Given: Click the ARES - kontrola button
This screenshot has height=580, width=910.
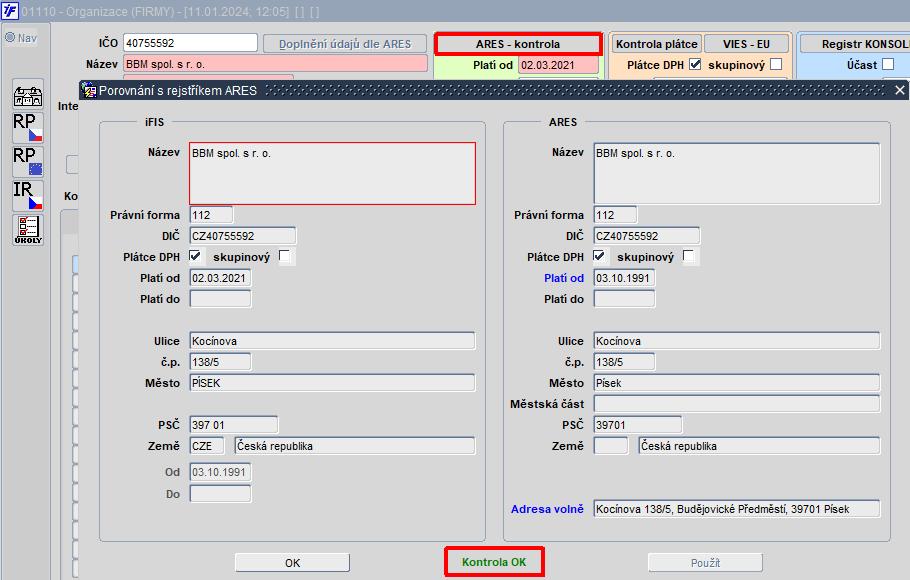Looking at the screenshot, I should [518, 44].
